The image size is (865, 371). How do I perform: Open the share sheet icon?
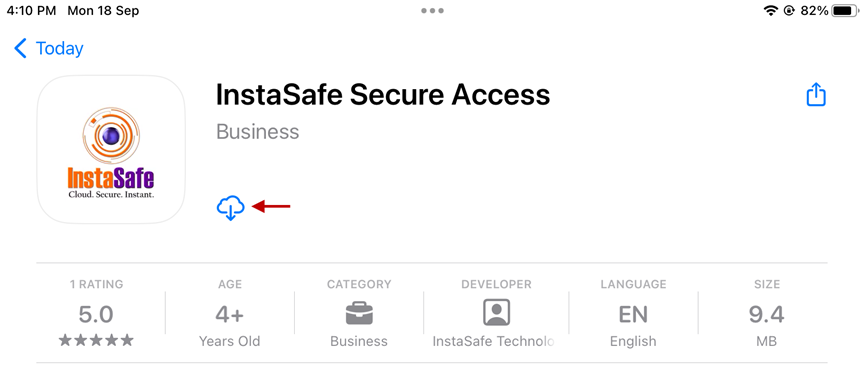816,95
